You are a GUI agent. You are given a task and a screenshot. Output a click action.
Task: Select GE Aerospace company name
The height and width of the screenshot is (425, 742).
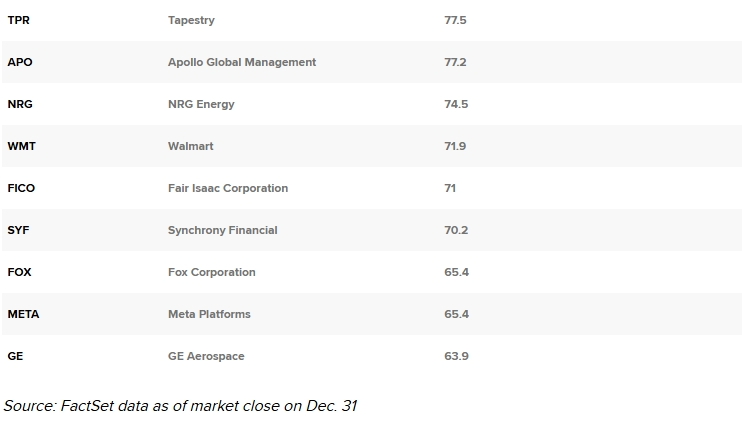click(206, 356)
